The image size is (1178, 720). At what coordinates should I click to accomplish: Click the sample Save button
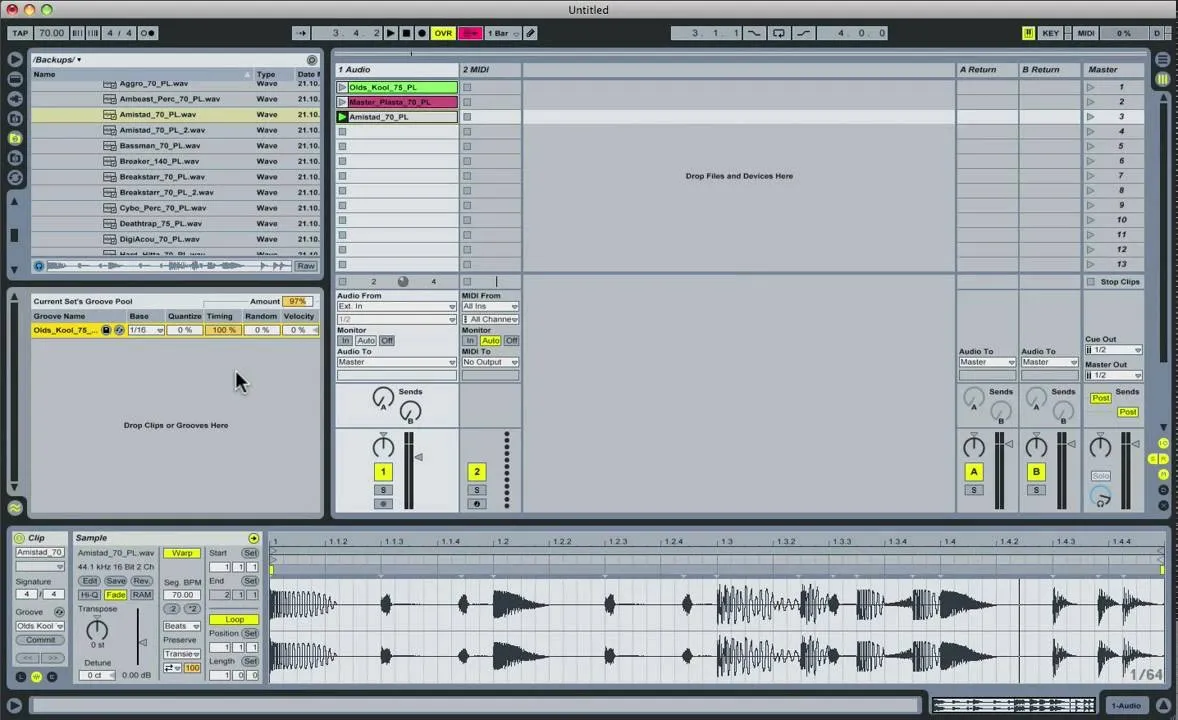[x=116, y=581]
